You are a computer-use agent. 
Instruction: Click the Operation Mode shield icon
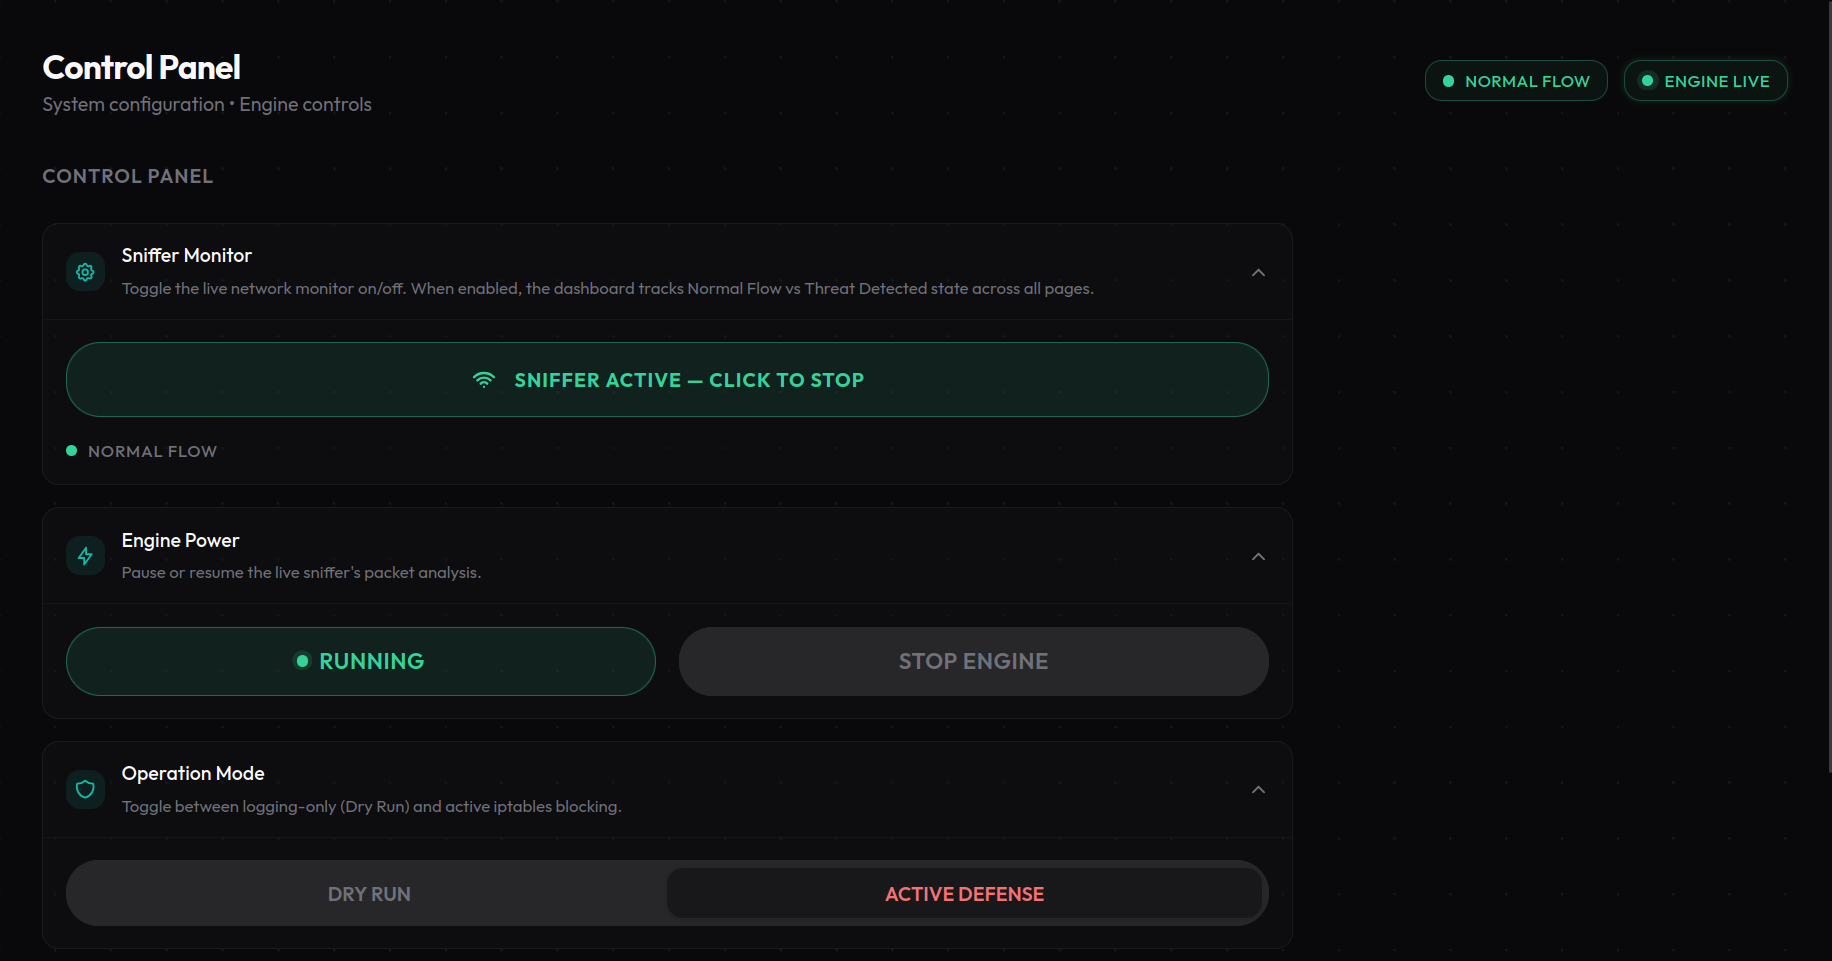click(x=85, y=790)
